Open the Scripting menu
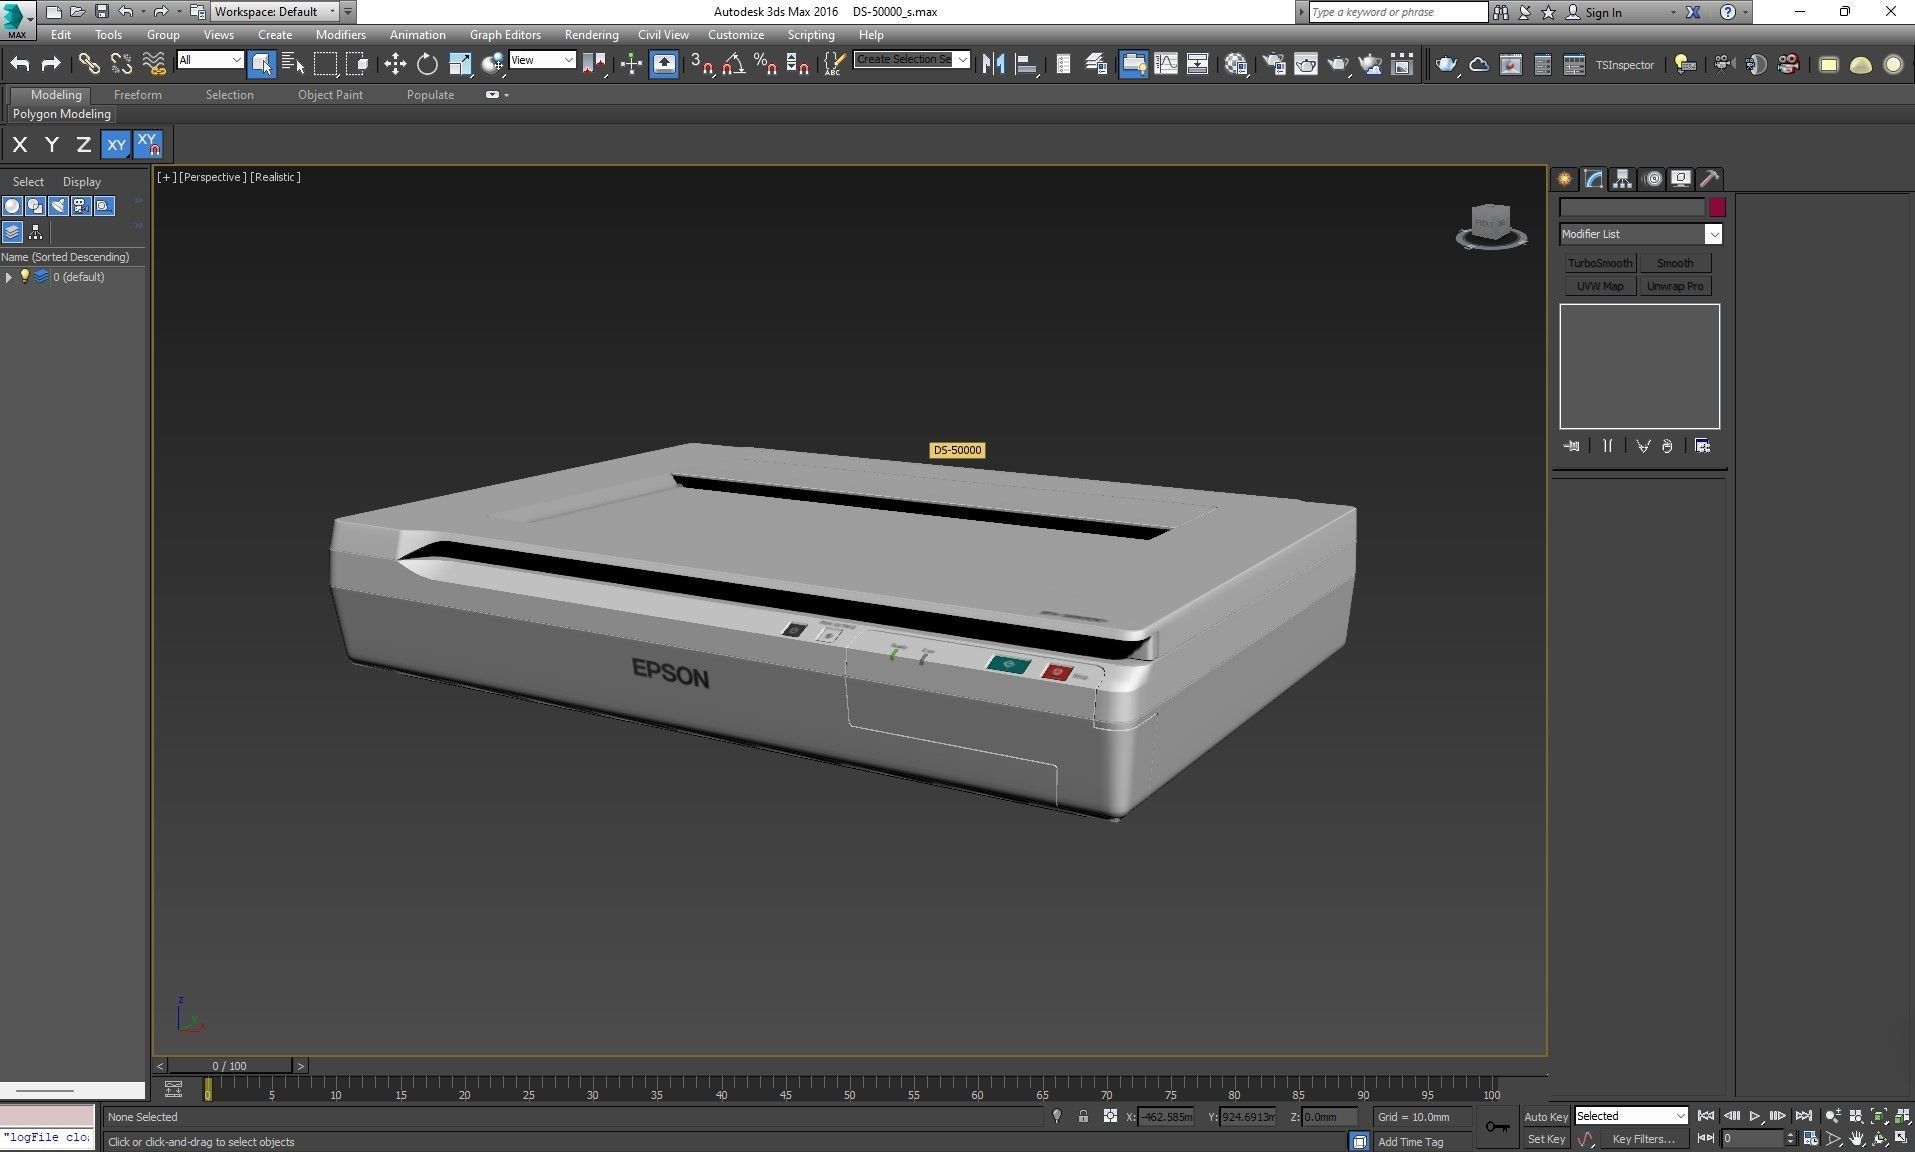 point(810,35)
